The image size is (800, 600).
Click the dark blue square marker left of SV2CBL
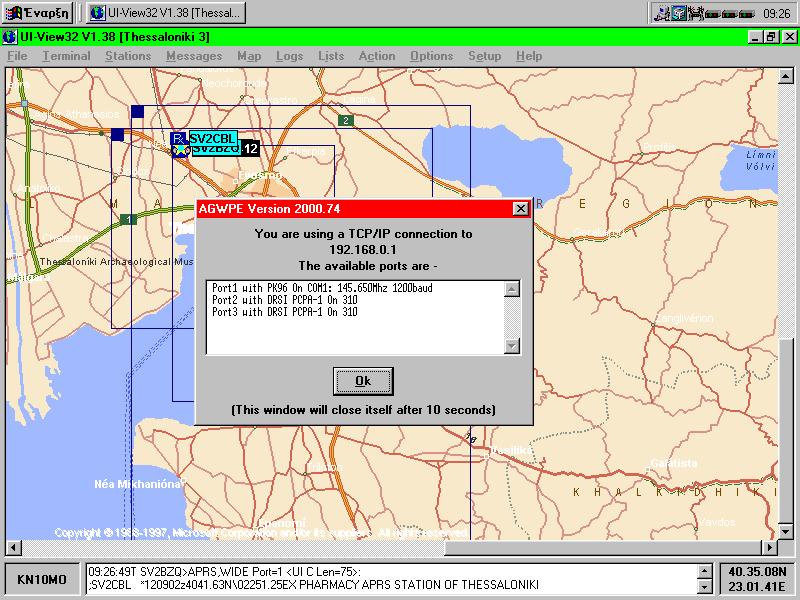tap(117, 134)
